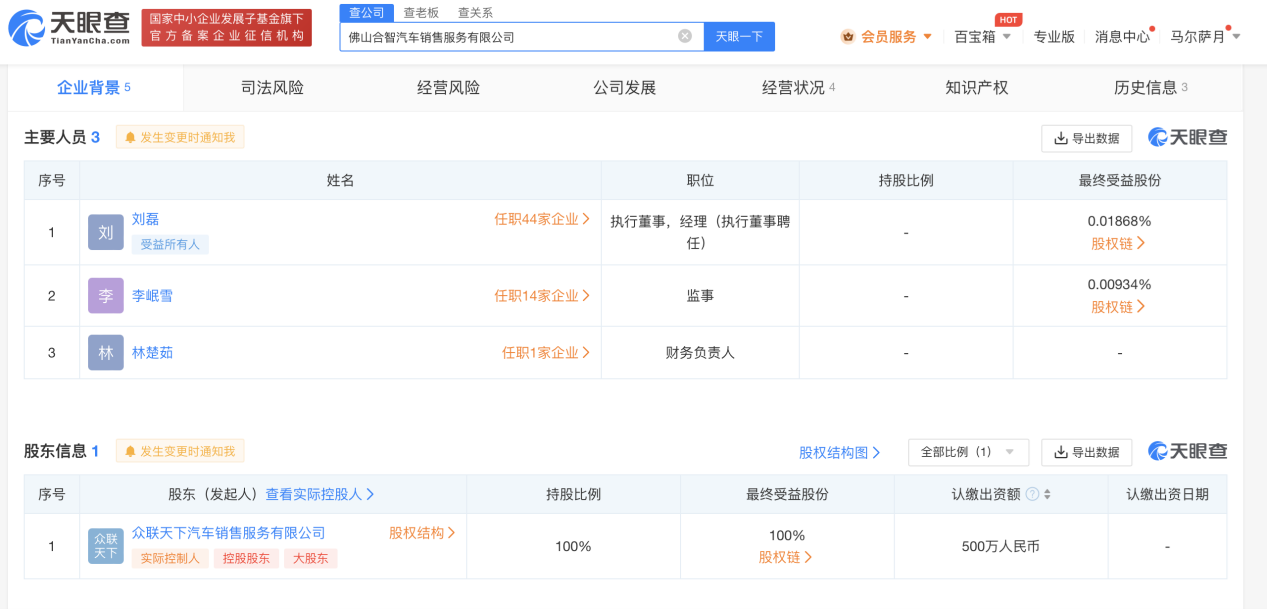Expand the 百宝箱 dropdown

tap(983, 36)
